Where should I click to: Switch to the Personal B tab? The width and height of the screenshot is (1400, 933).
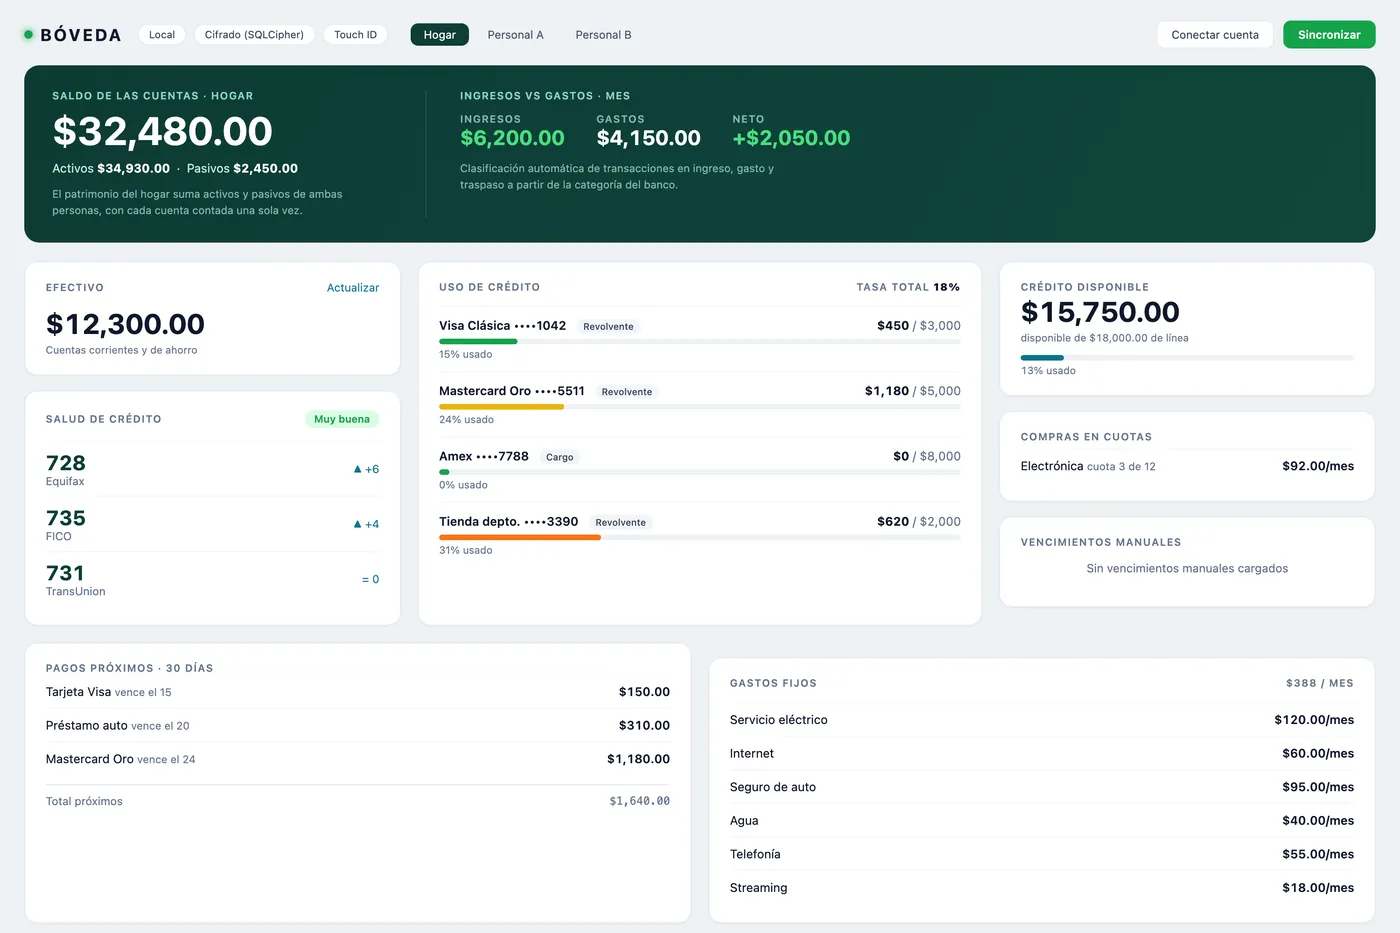click(603, 35)
